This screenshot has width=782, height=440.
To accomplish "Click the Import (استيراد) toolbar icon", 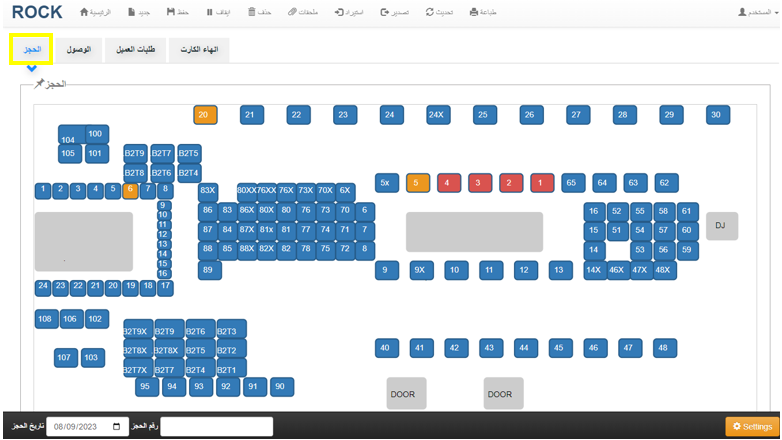I will [x=340, y=12].
